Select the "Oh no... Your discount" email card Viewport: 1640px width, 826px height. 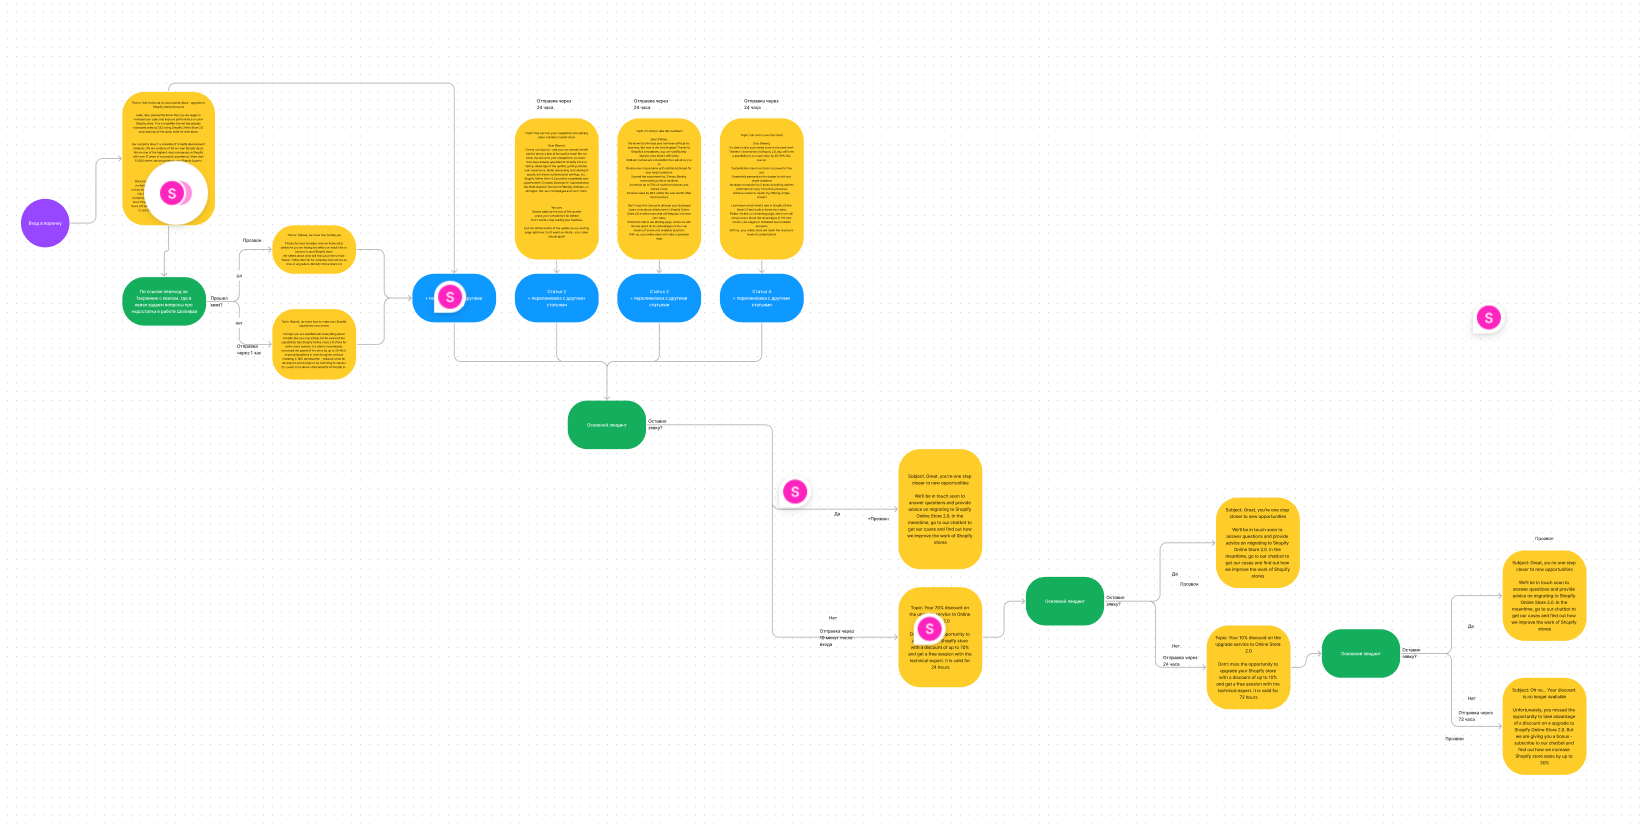pyautogui.click(x=1544, y=726)
